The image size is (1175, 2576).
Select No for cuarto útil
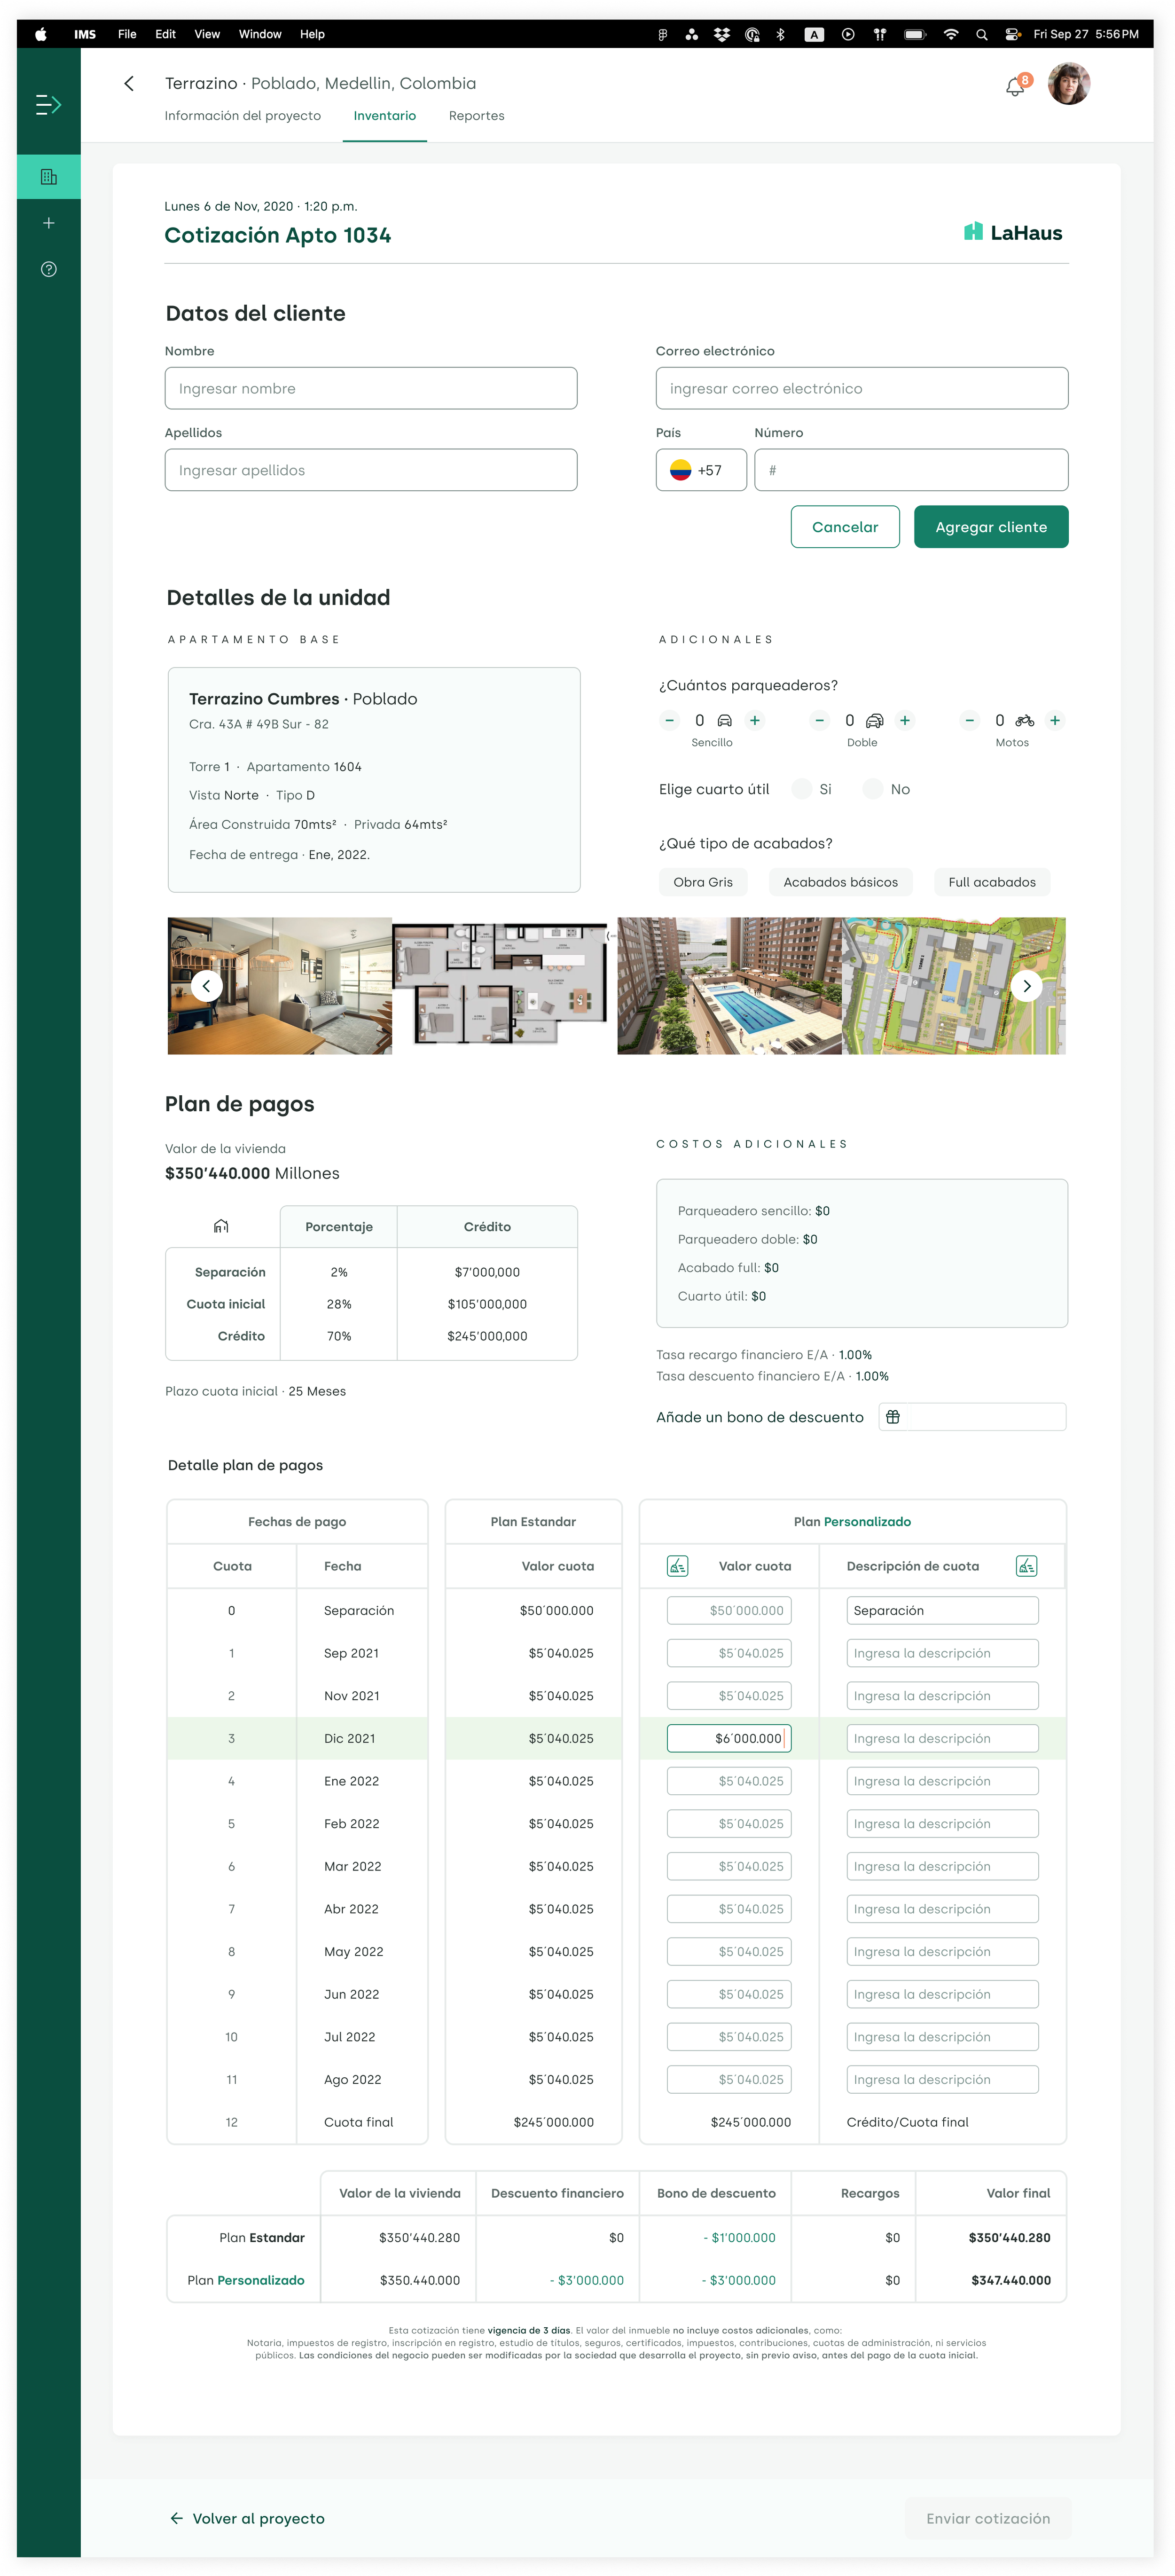point(873,789)
